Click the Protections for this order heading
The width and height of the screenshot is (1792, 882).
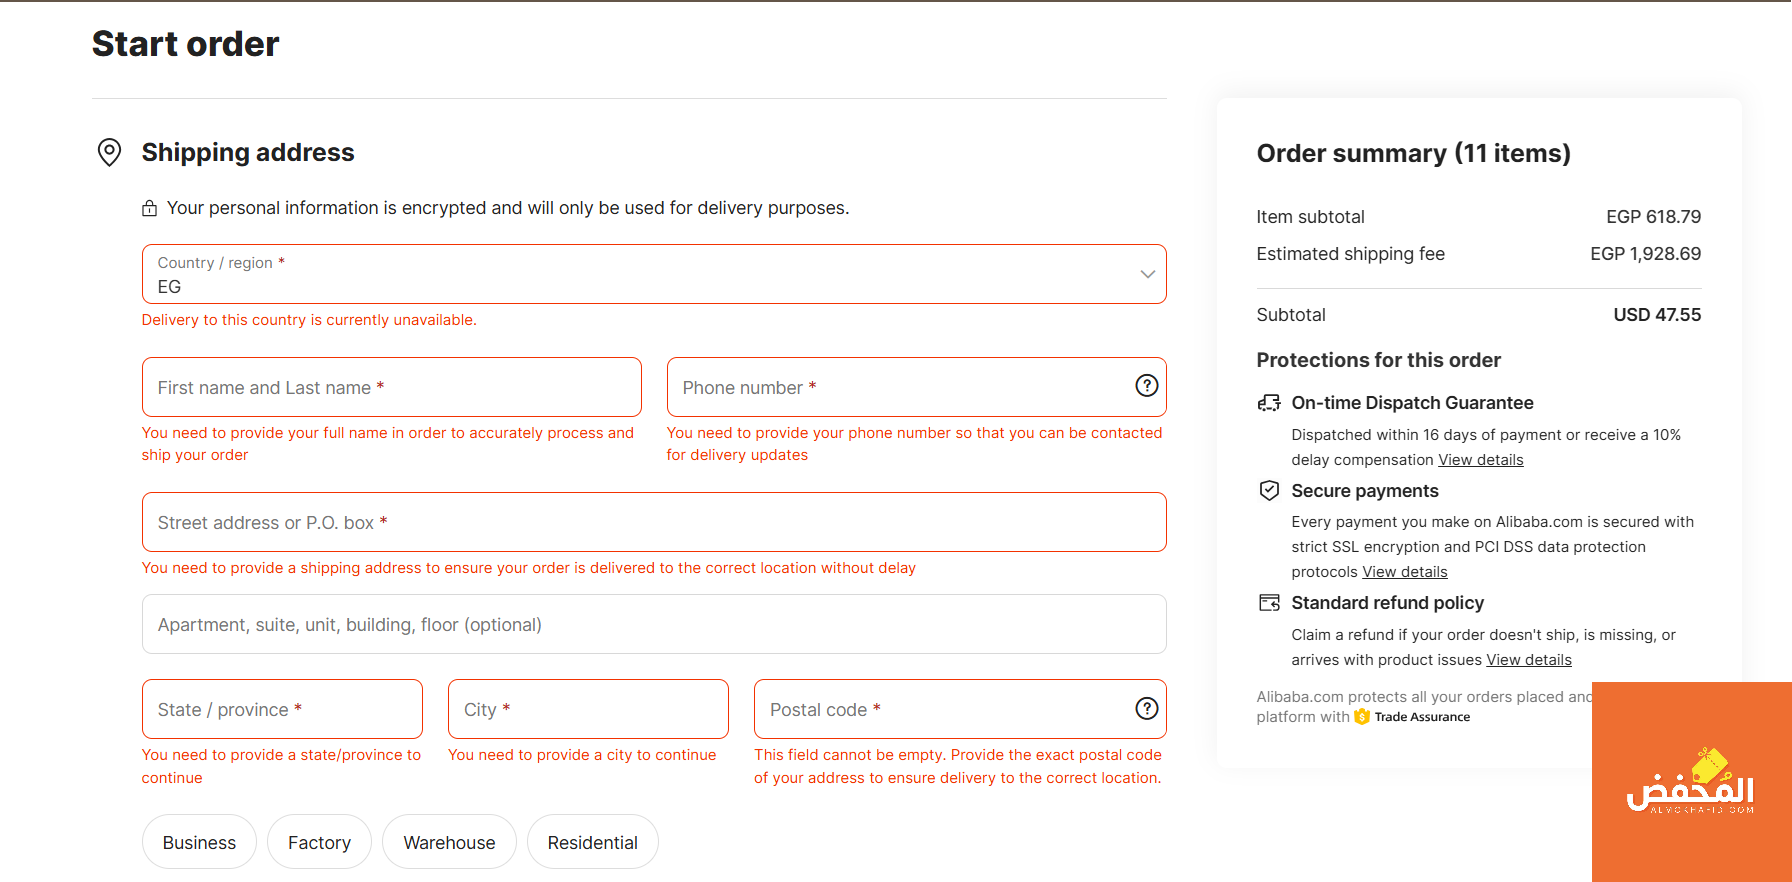tap(1378, 360)
